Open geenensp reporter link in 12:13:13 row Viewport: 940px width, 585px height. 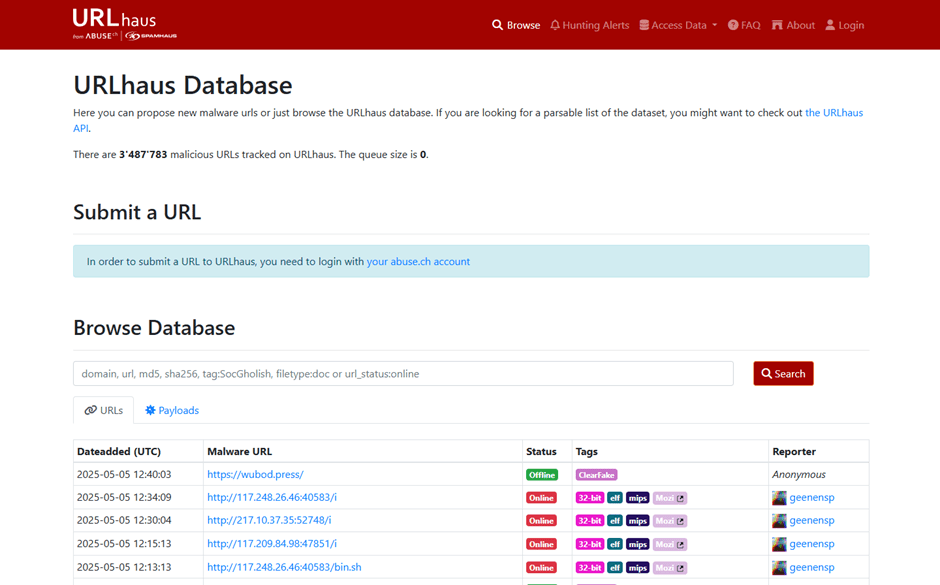pos(811,567)
